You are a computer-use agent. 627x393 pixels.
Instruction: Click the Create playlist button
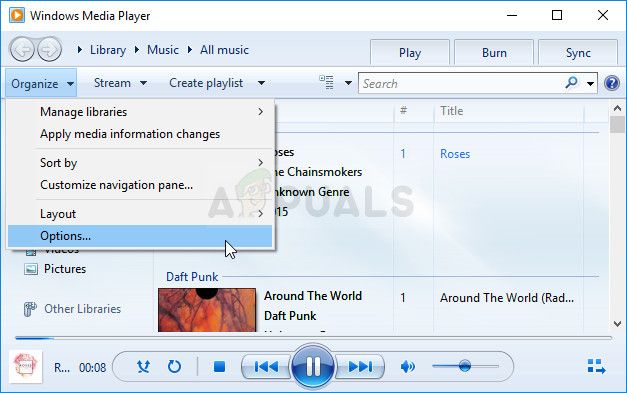click(x=206, y=83)
